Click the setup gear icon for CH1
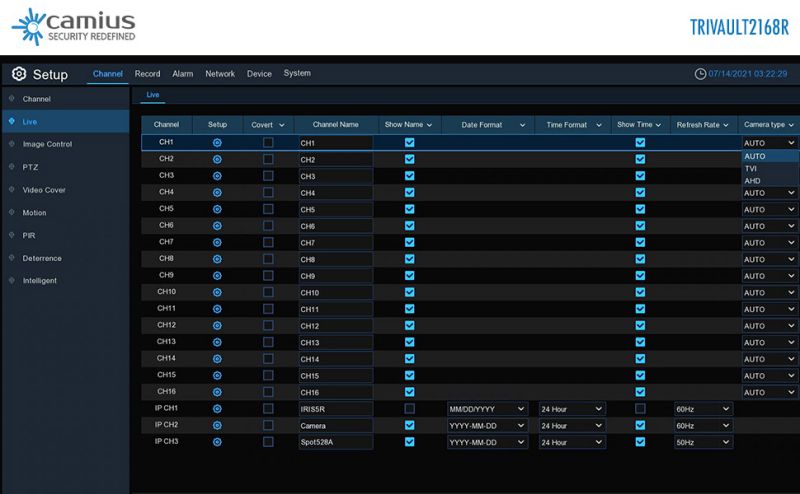 (x=217, y=143)
